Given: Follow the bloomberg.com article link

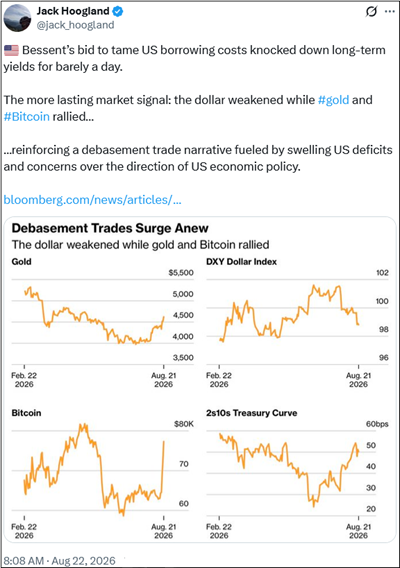Looking at the screenshot, I should tap(92, 200).
